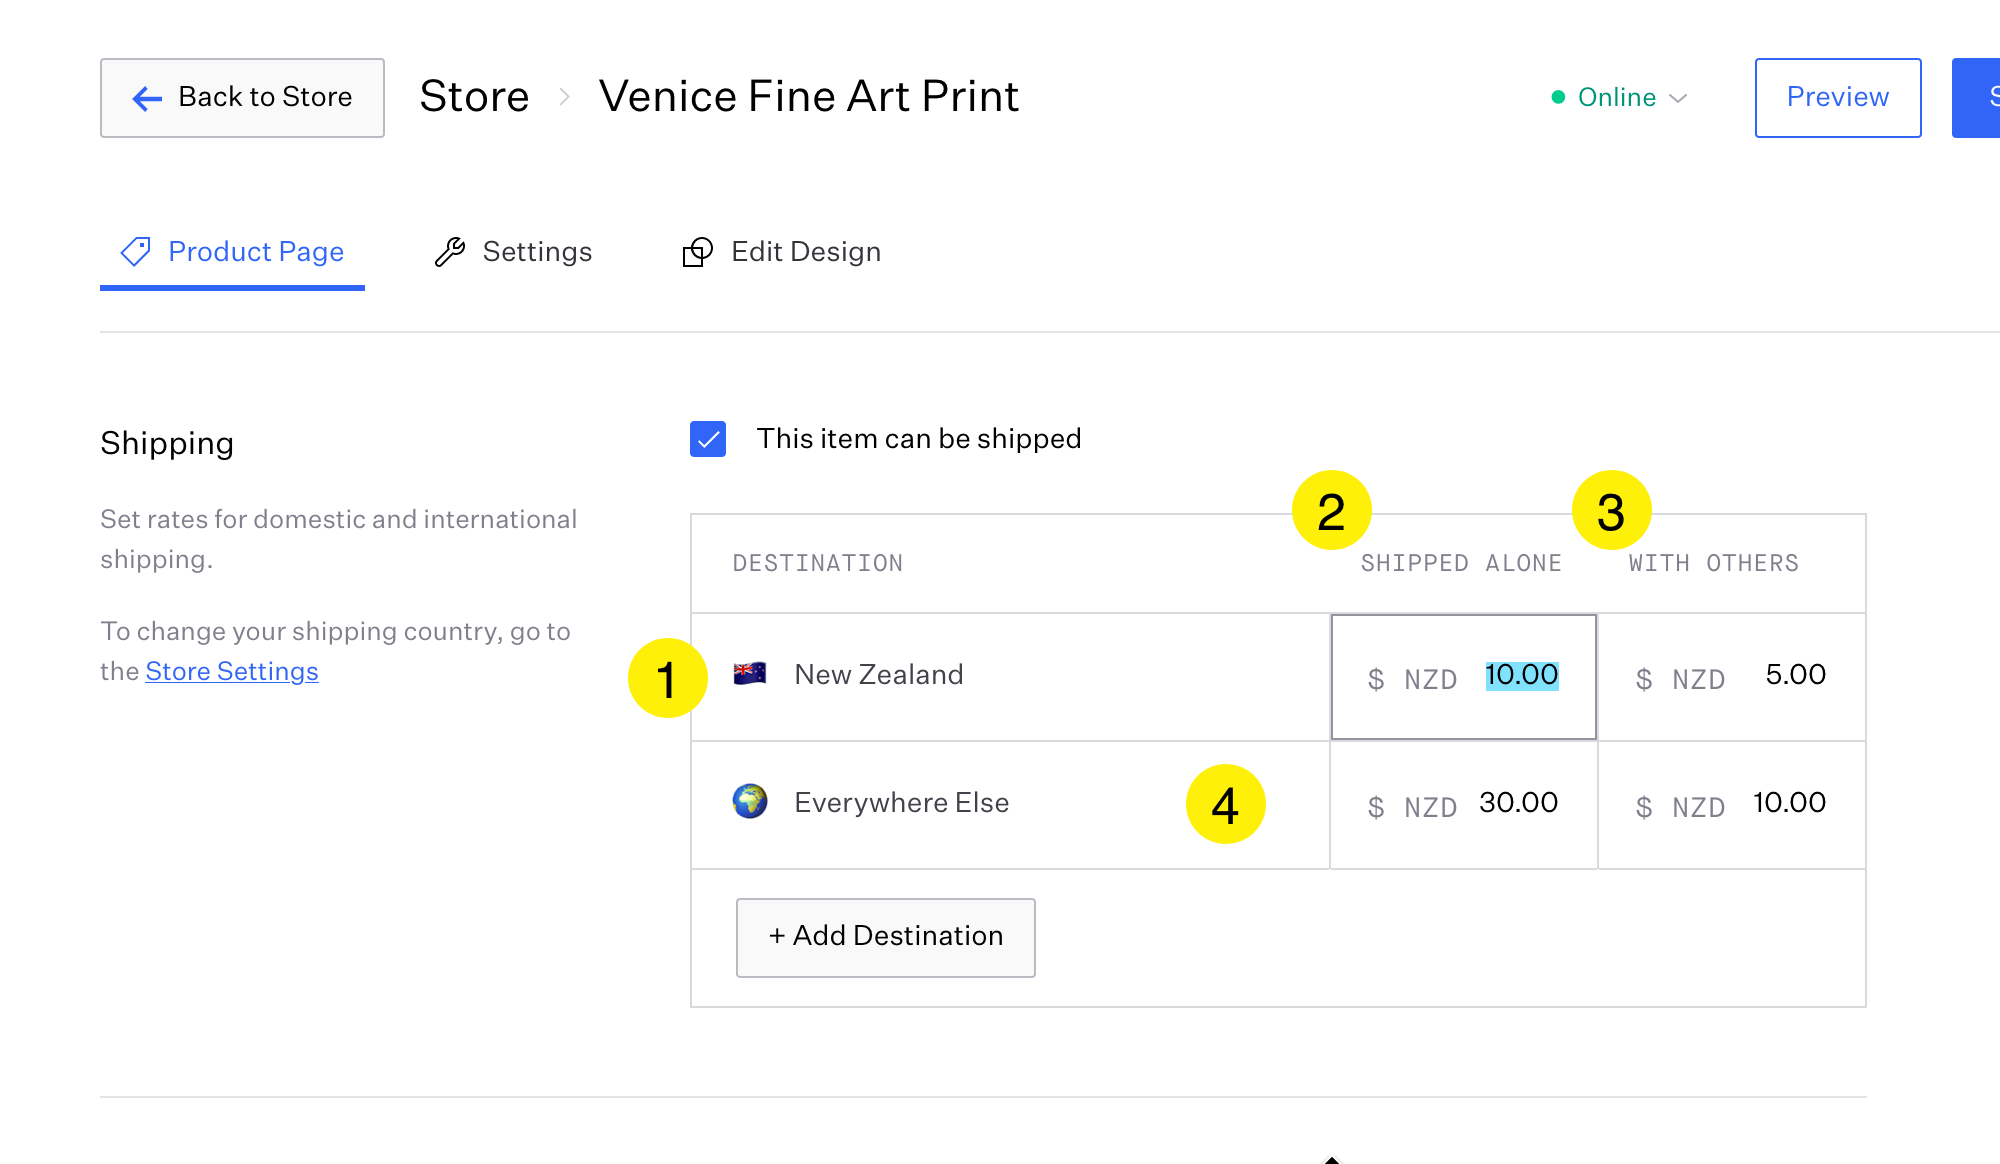Click the shapes icon next to Edit Design
2000x1164 pixels.
click(x=697, y=252)
